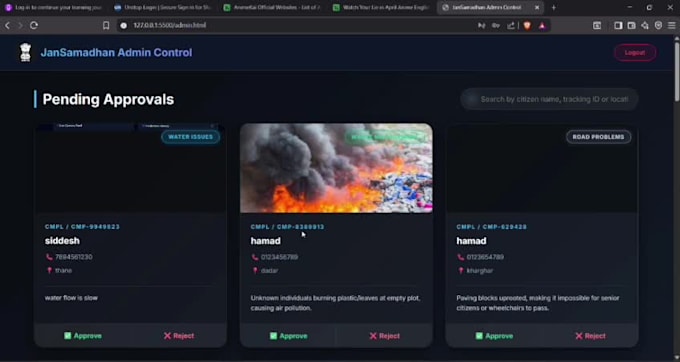View site information icon in address bar
The width and height of the screenshot is (680, 362).
point(124,26)
